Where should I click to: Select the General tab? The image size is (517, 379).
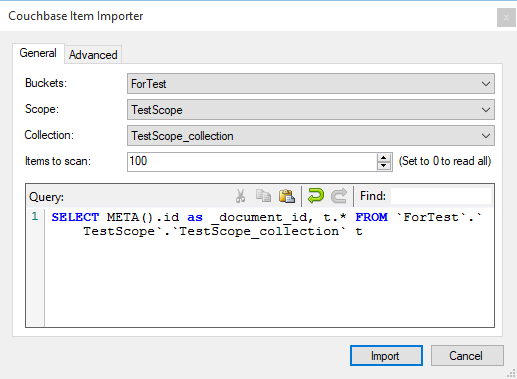(x=38, y=53)
